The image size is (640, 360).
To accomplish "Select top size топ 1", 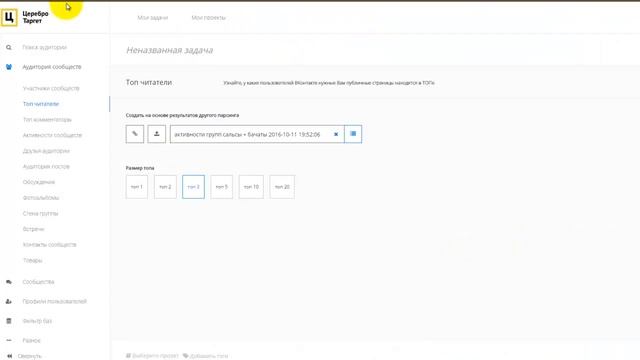I will [x=137, y=187].
